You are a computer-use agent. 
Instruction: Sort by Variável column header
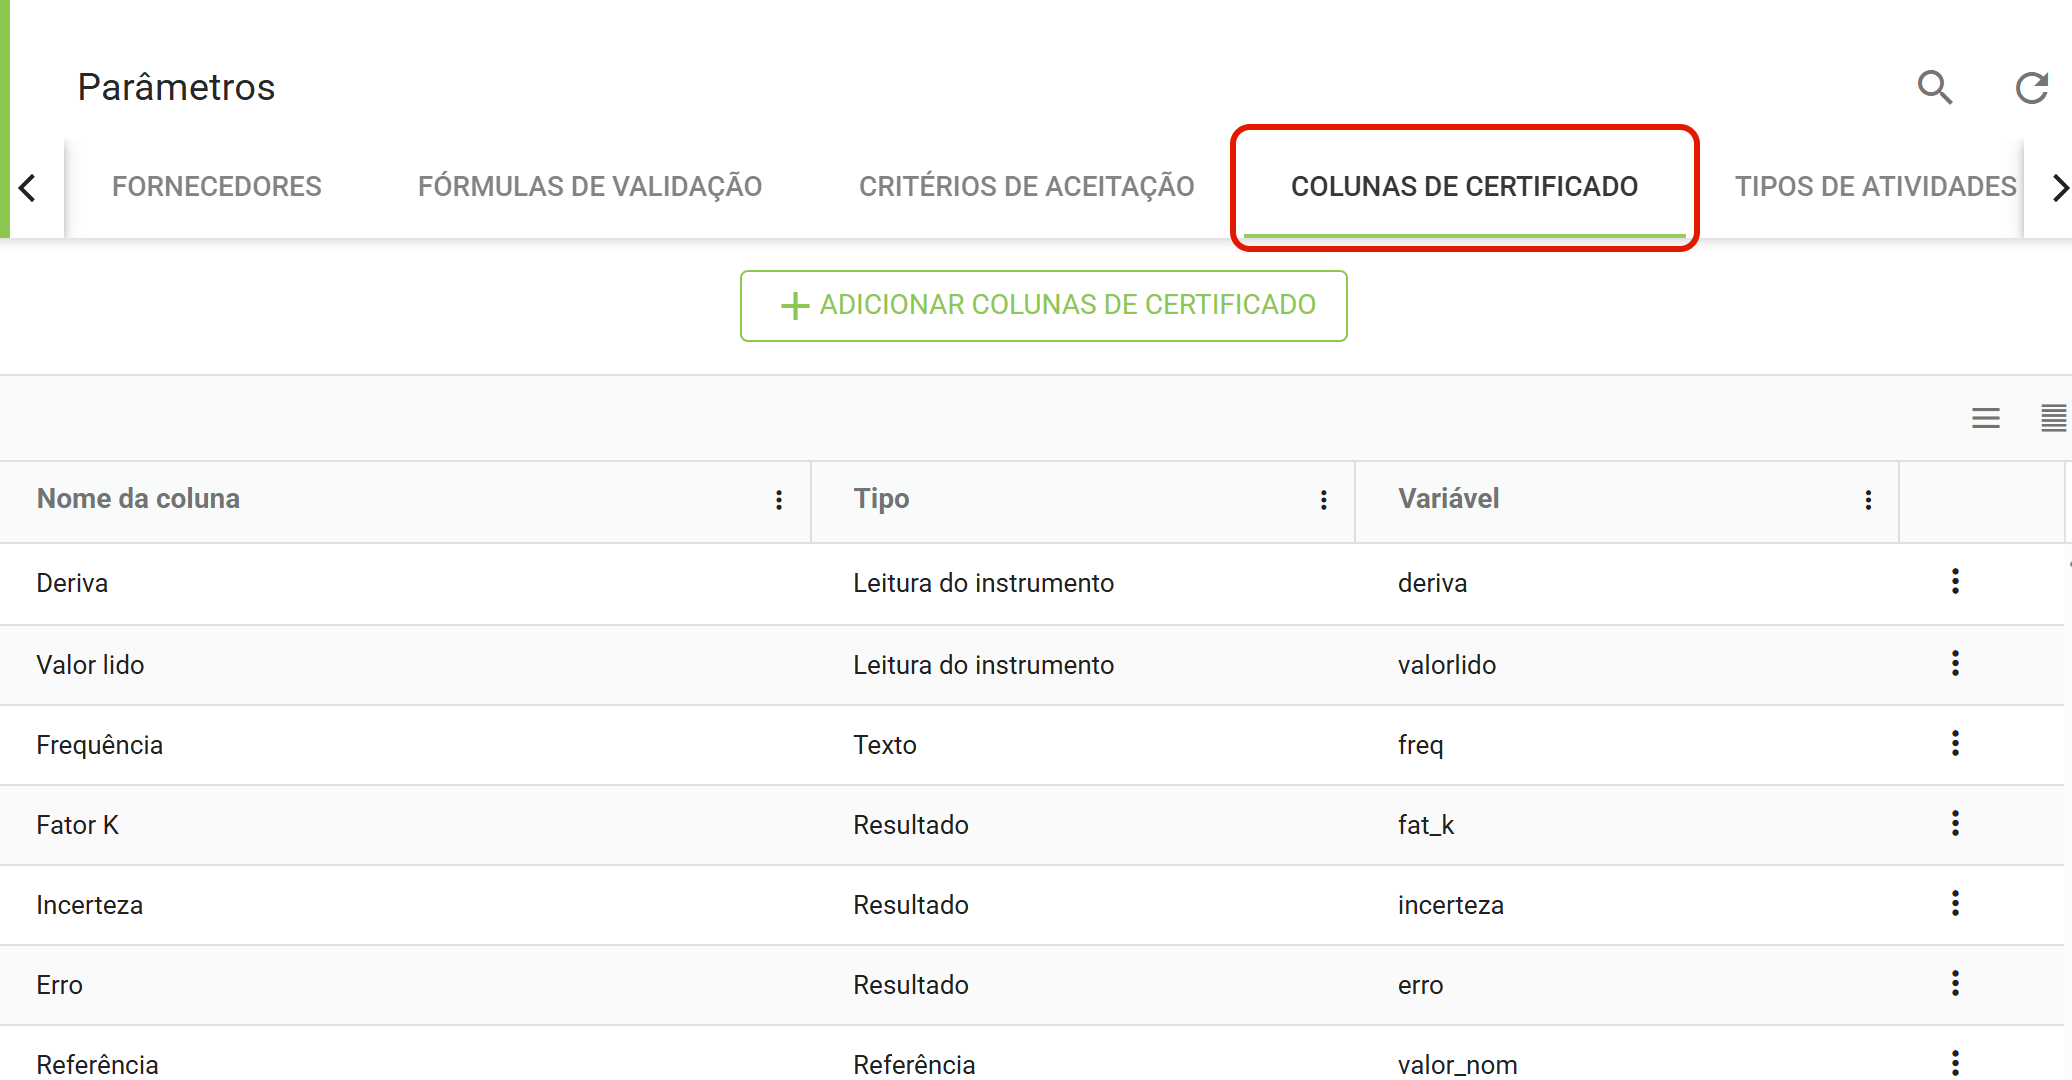(1448, 499)
